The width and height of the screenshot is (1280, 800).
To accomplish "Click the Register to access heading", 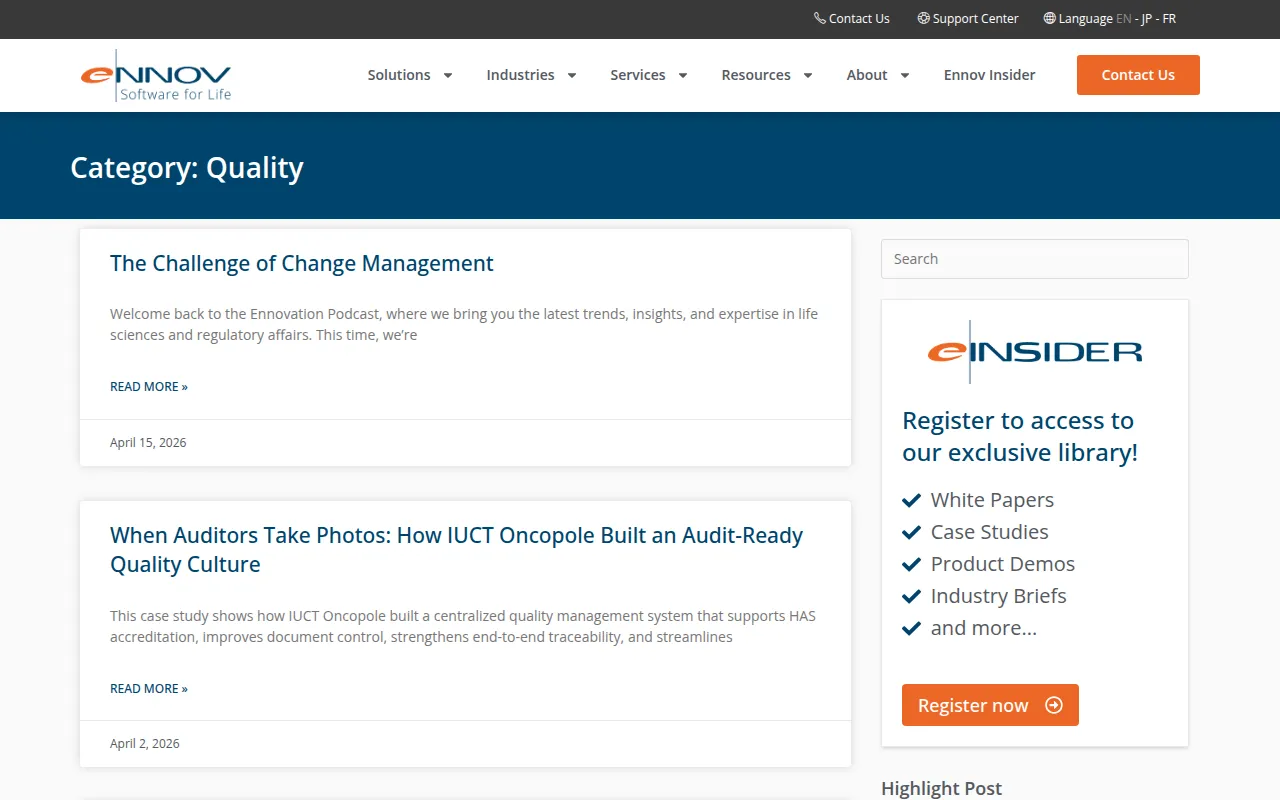I will (1020, 436).
